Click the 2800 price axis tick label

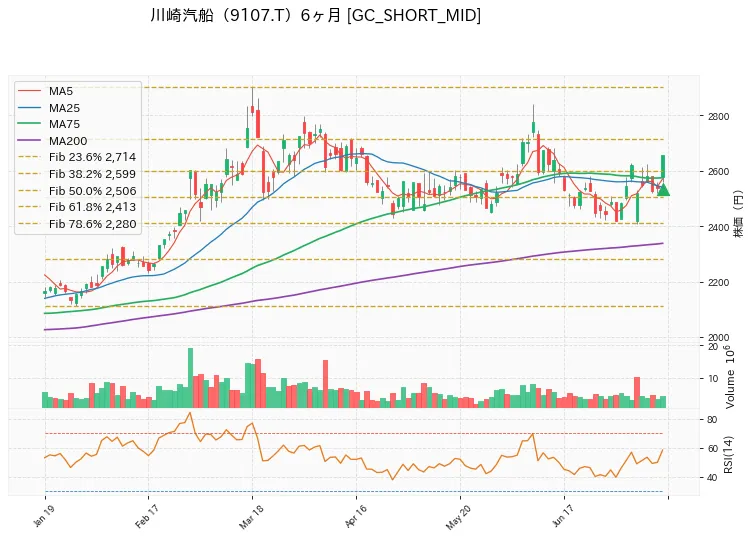(x=718, y=117)
